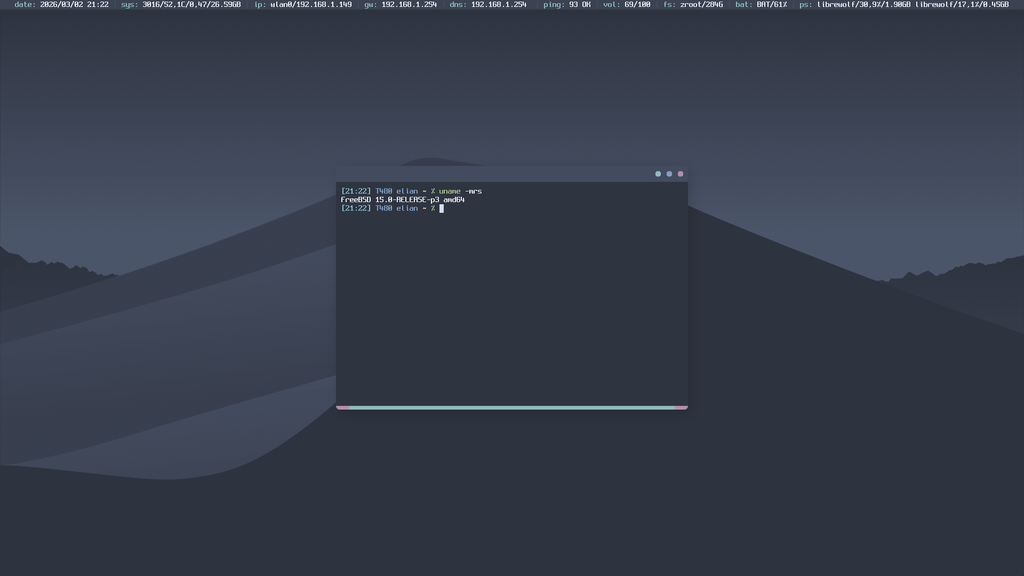Click the 'uname -mrs' command text

(460, 191)
